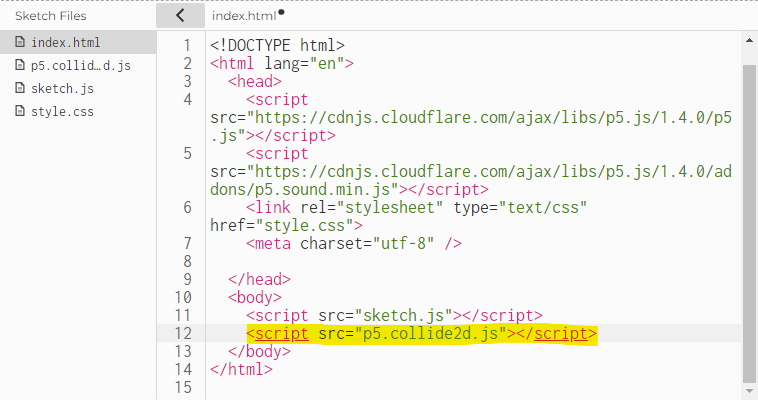Click line number 8 in the gutter
This screenshot has width=758, height=400.
[x=188, y=262]
